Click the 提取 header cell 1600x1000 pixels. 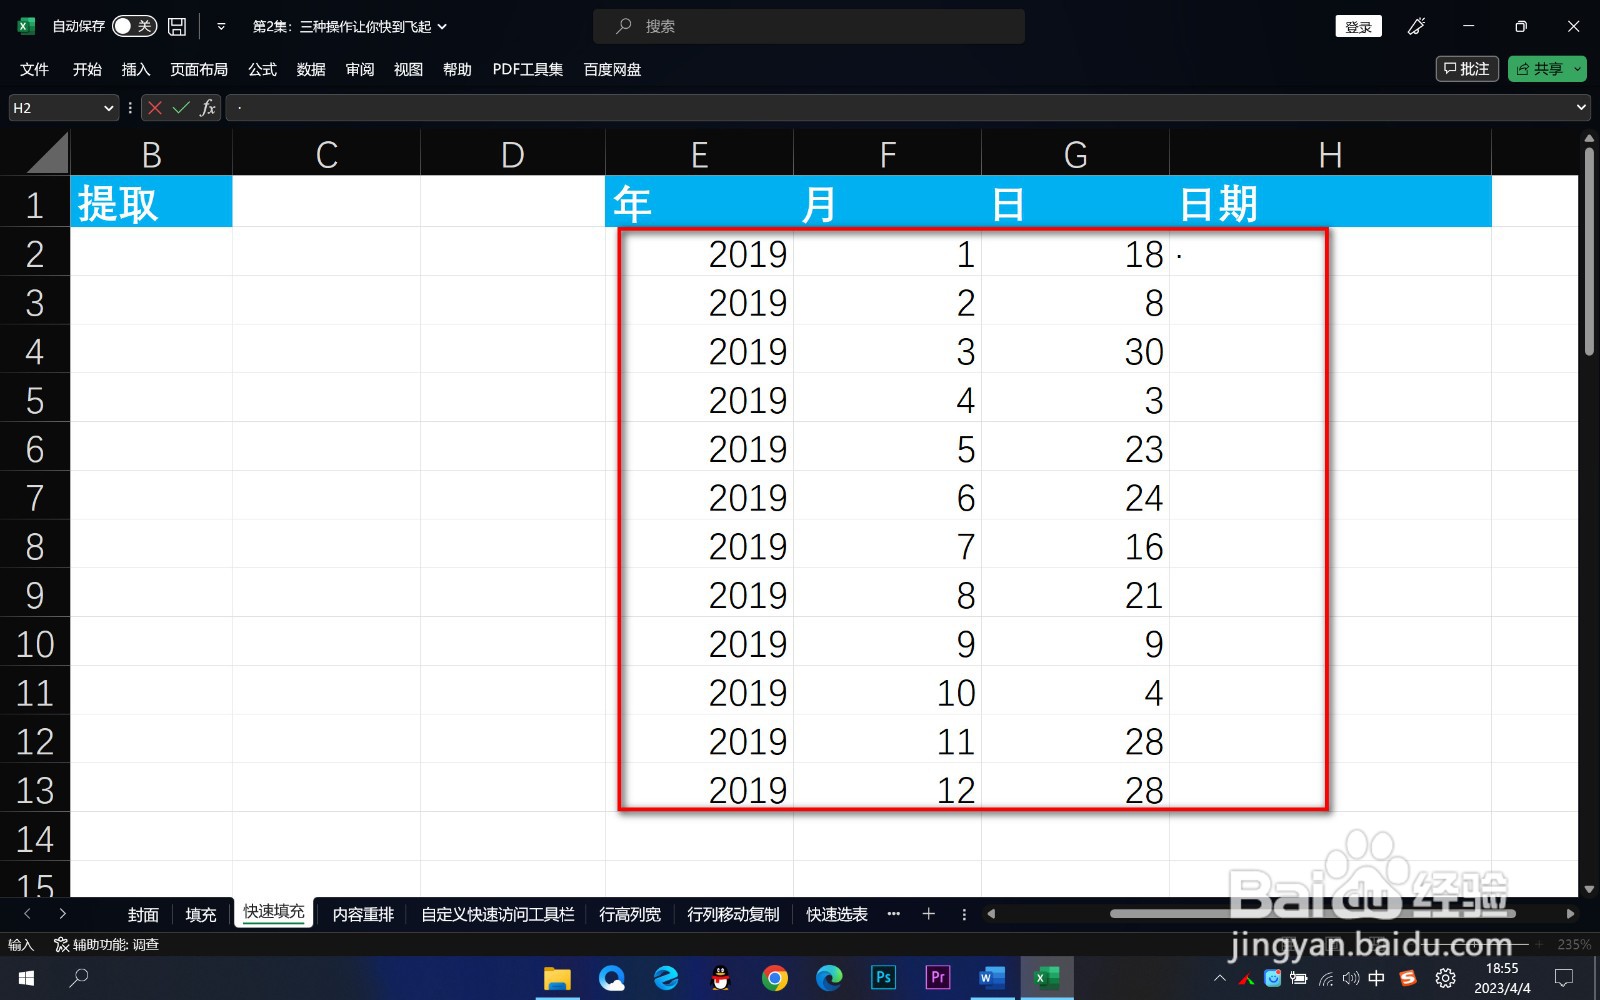(151, 203)
